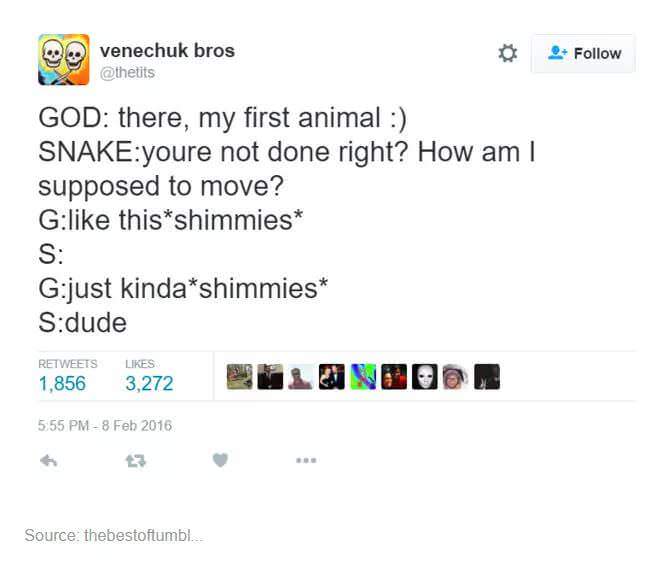Open the gear settings menu
The height and width of the screenshot is (562, 672).
[x=508, y=53]
